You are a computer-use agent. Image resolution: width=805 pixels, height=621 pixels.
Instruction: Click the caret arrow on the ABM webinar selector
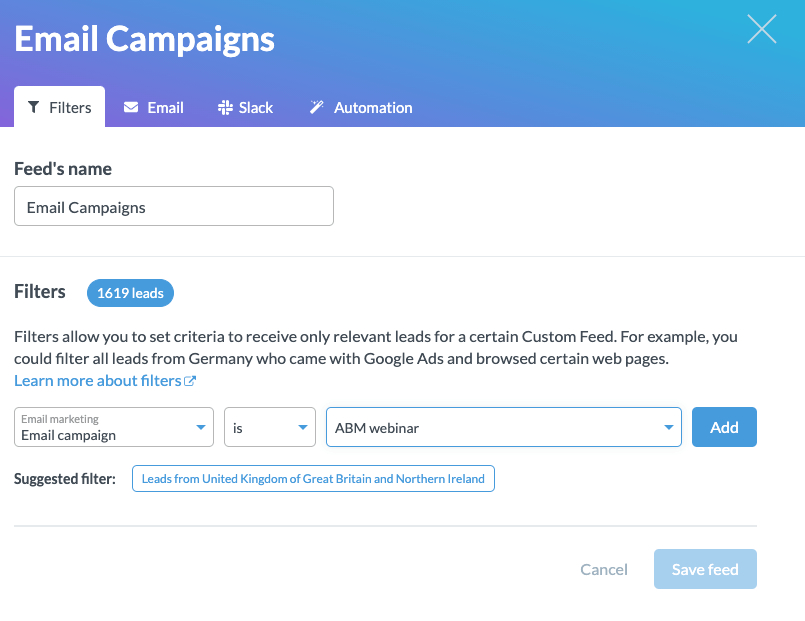click(668, 427)
